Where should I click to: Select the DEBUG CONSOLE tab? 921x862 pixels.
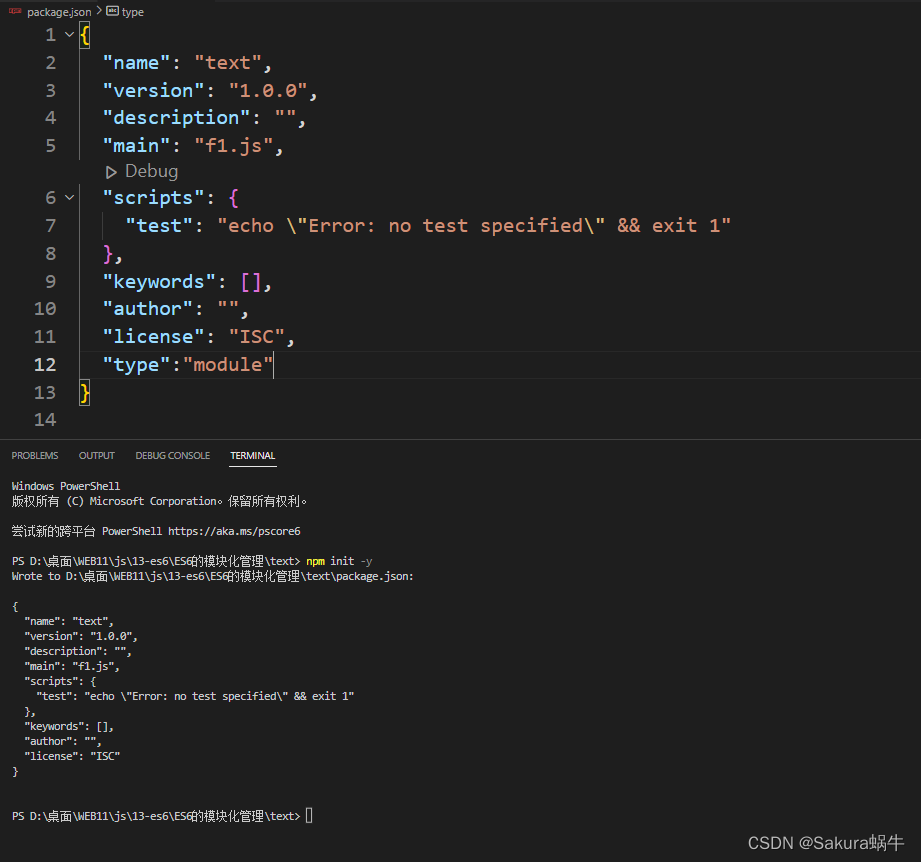coord(172,455)
